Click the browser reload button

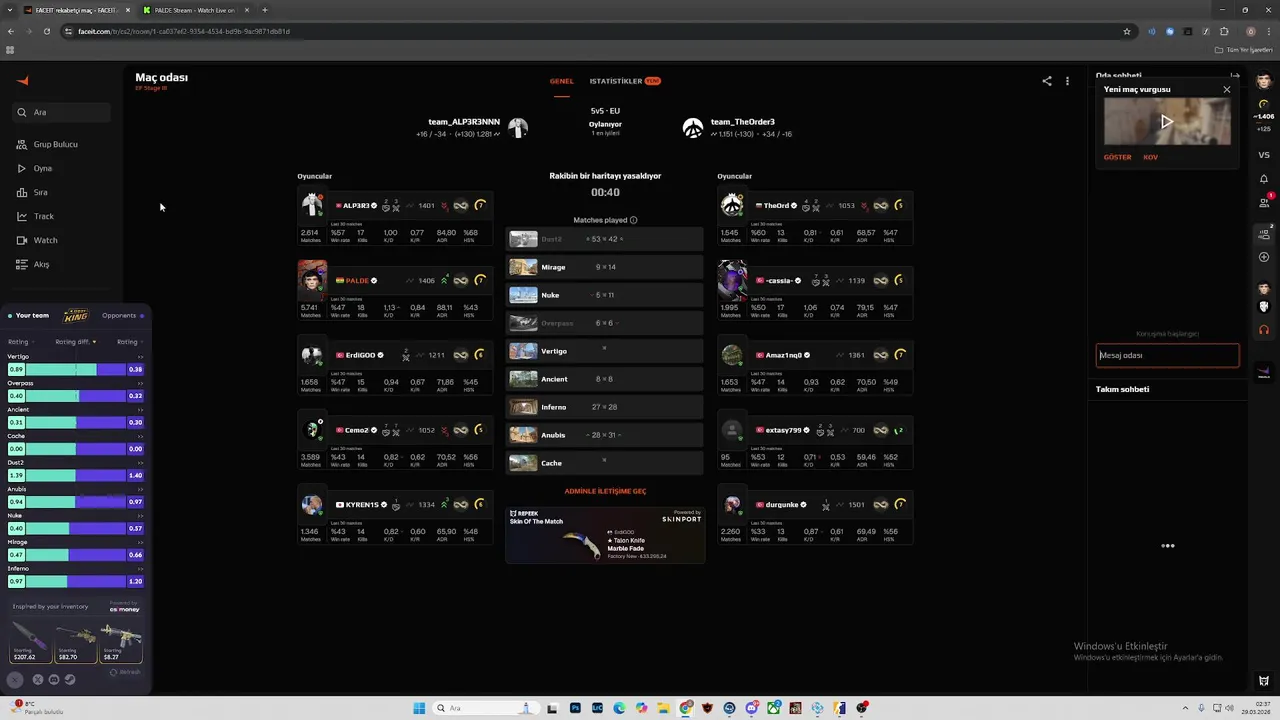pyautogui.click(x=46, y=31)
